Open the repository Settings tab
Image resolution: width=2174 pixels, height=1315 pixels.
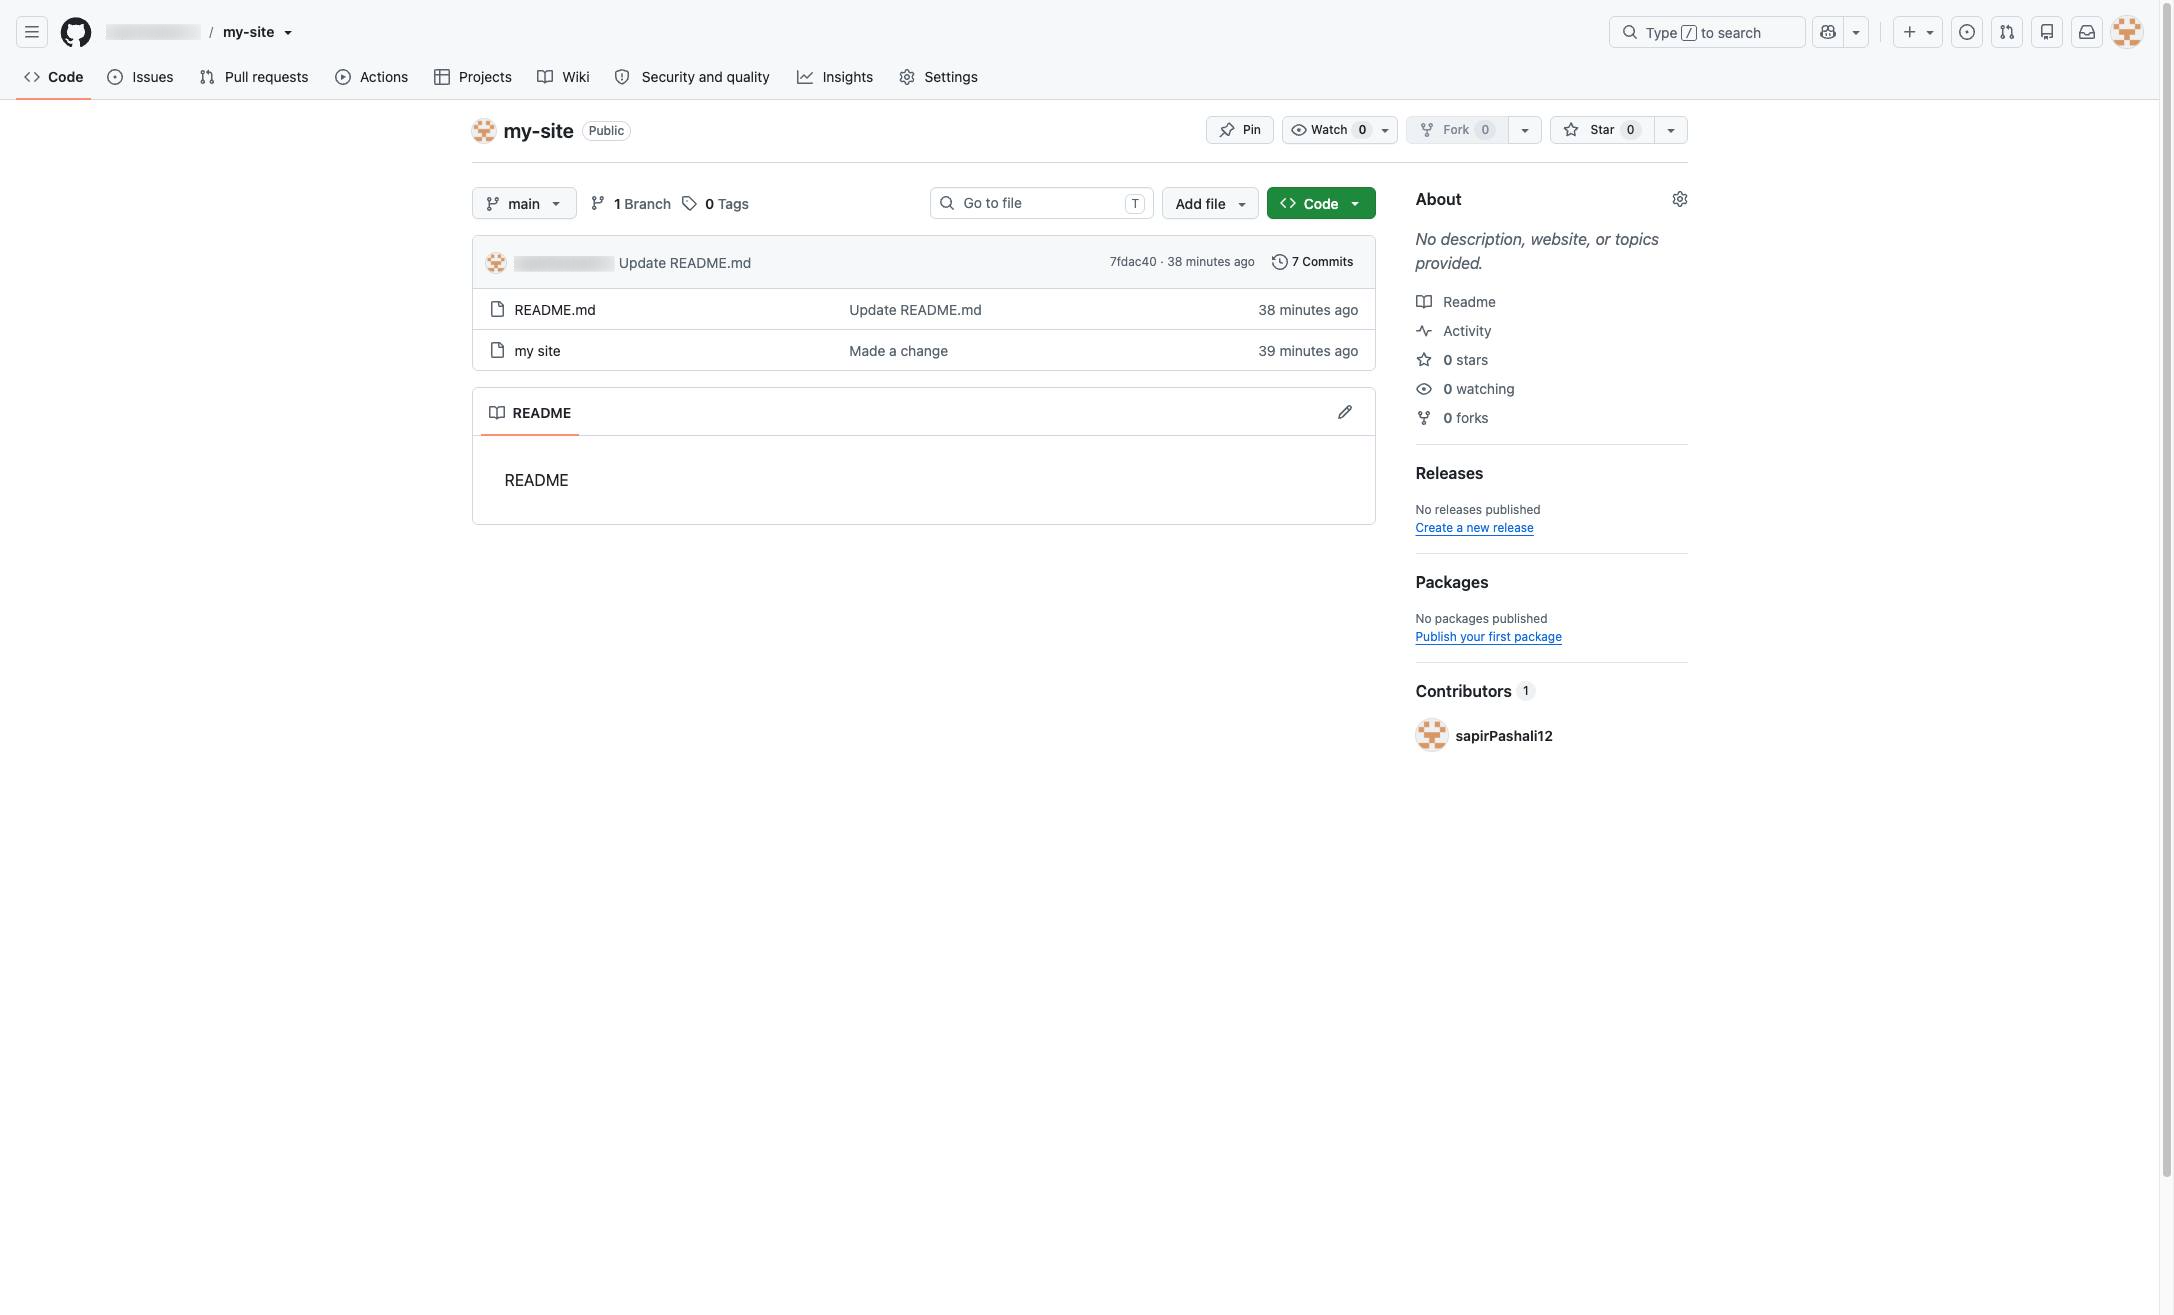coord(938,77)
